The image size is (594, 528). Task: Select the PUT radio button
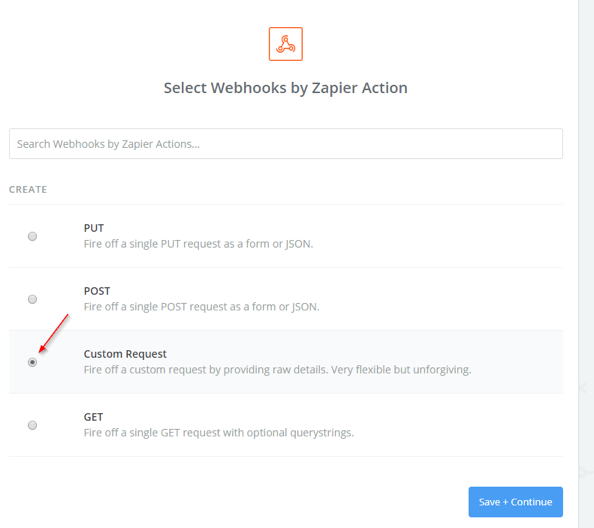(33, 236)
